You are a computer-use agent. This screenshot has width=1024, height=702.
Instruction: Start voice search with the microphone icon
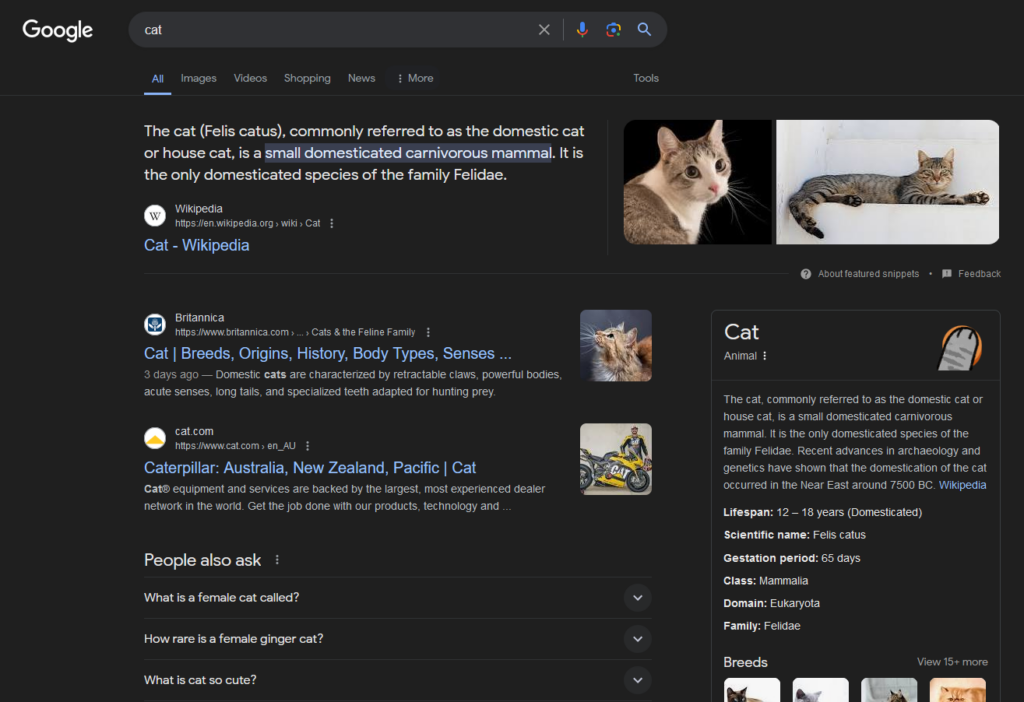(x=582, y=29)
